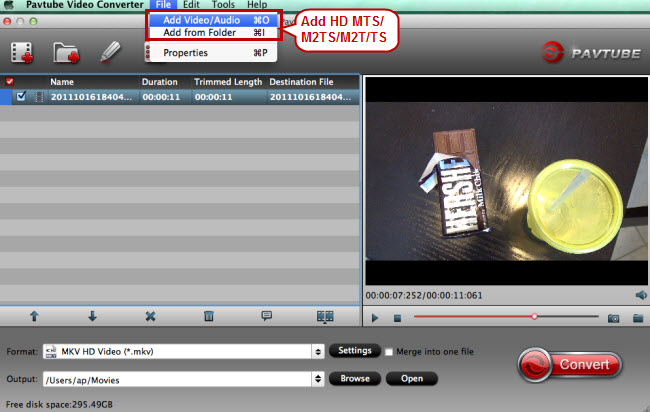Clear the list with trash icon
The width and height of the screenshot is (650, 412).
point(209,316)
